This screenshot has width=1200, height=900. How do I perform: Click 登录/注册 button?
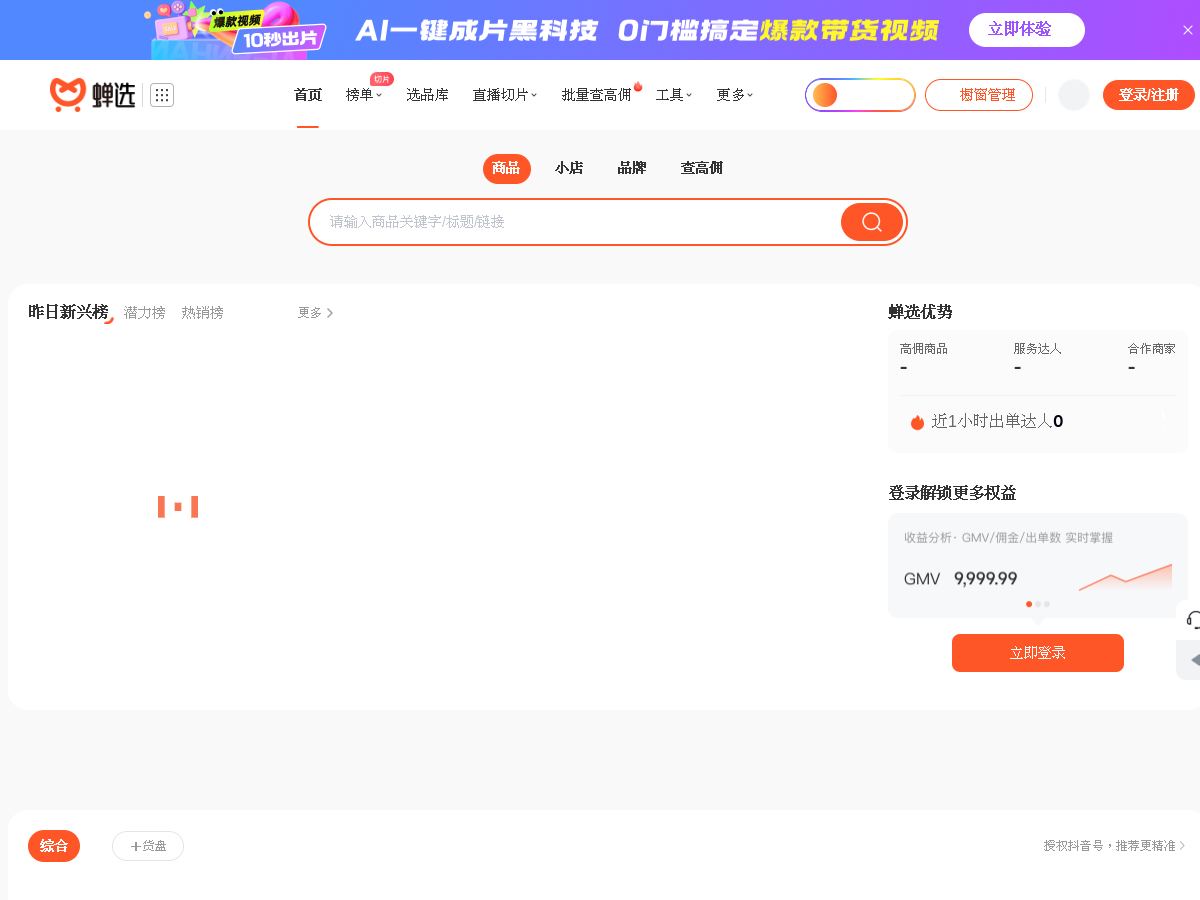coord(1149,95)
